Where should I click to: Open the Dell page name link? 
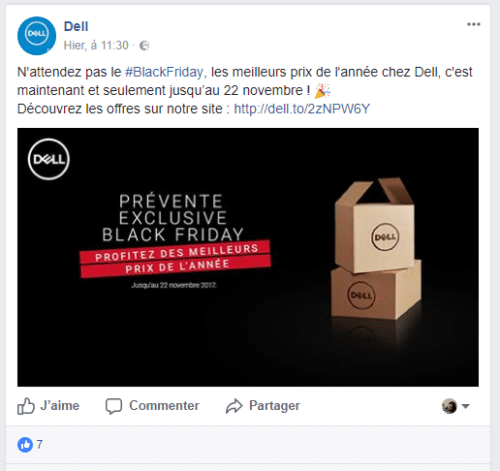[76, 26]
